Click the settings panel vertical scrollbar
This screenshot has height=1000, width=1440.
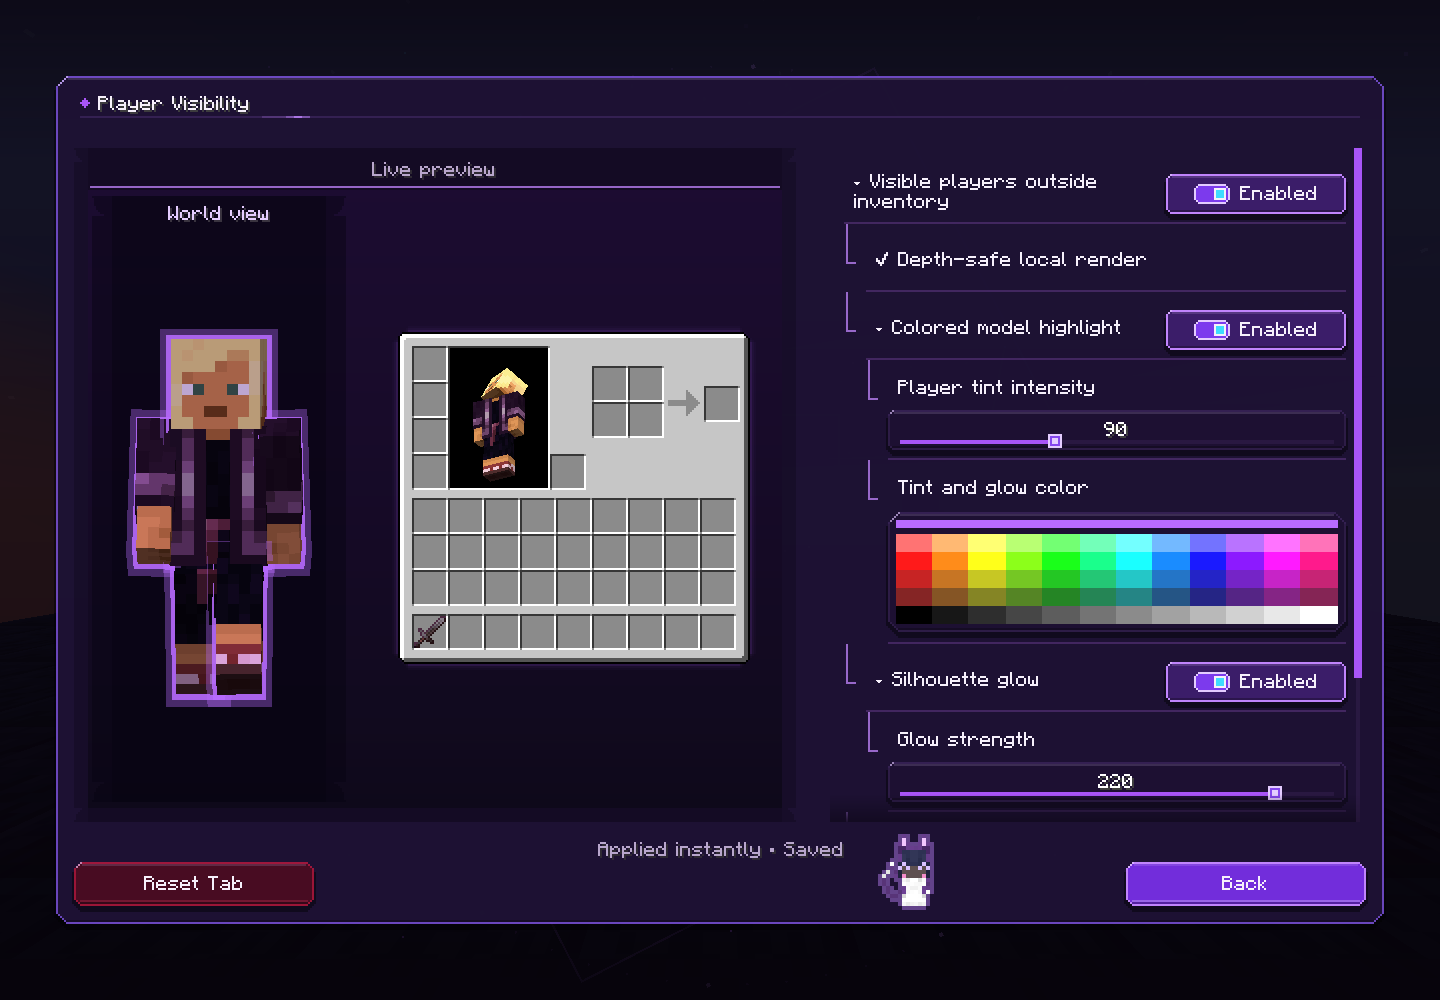[1358, 413]
